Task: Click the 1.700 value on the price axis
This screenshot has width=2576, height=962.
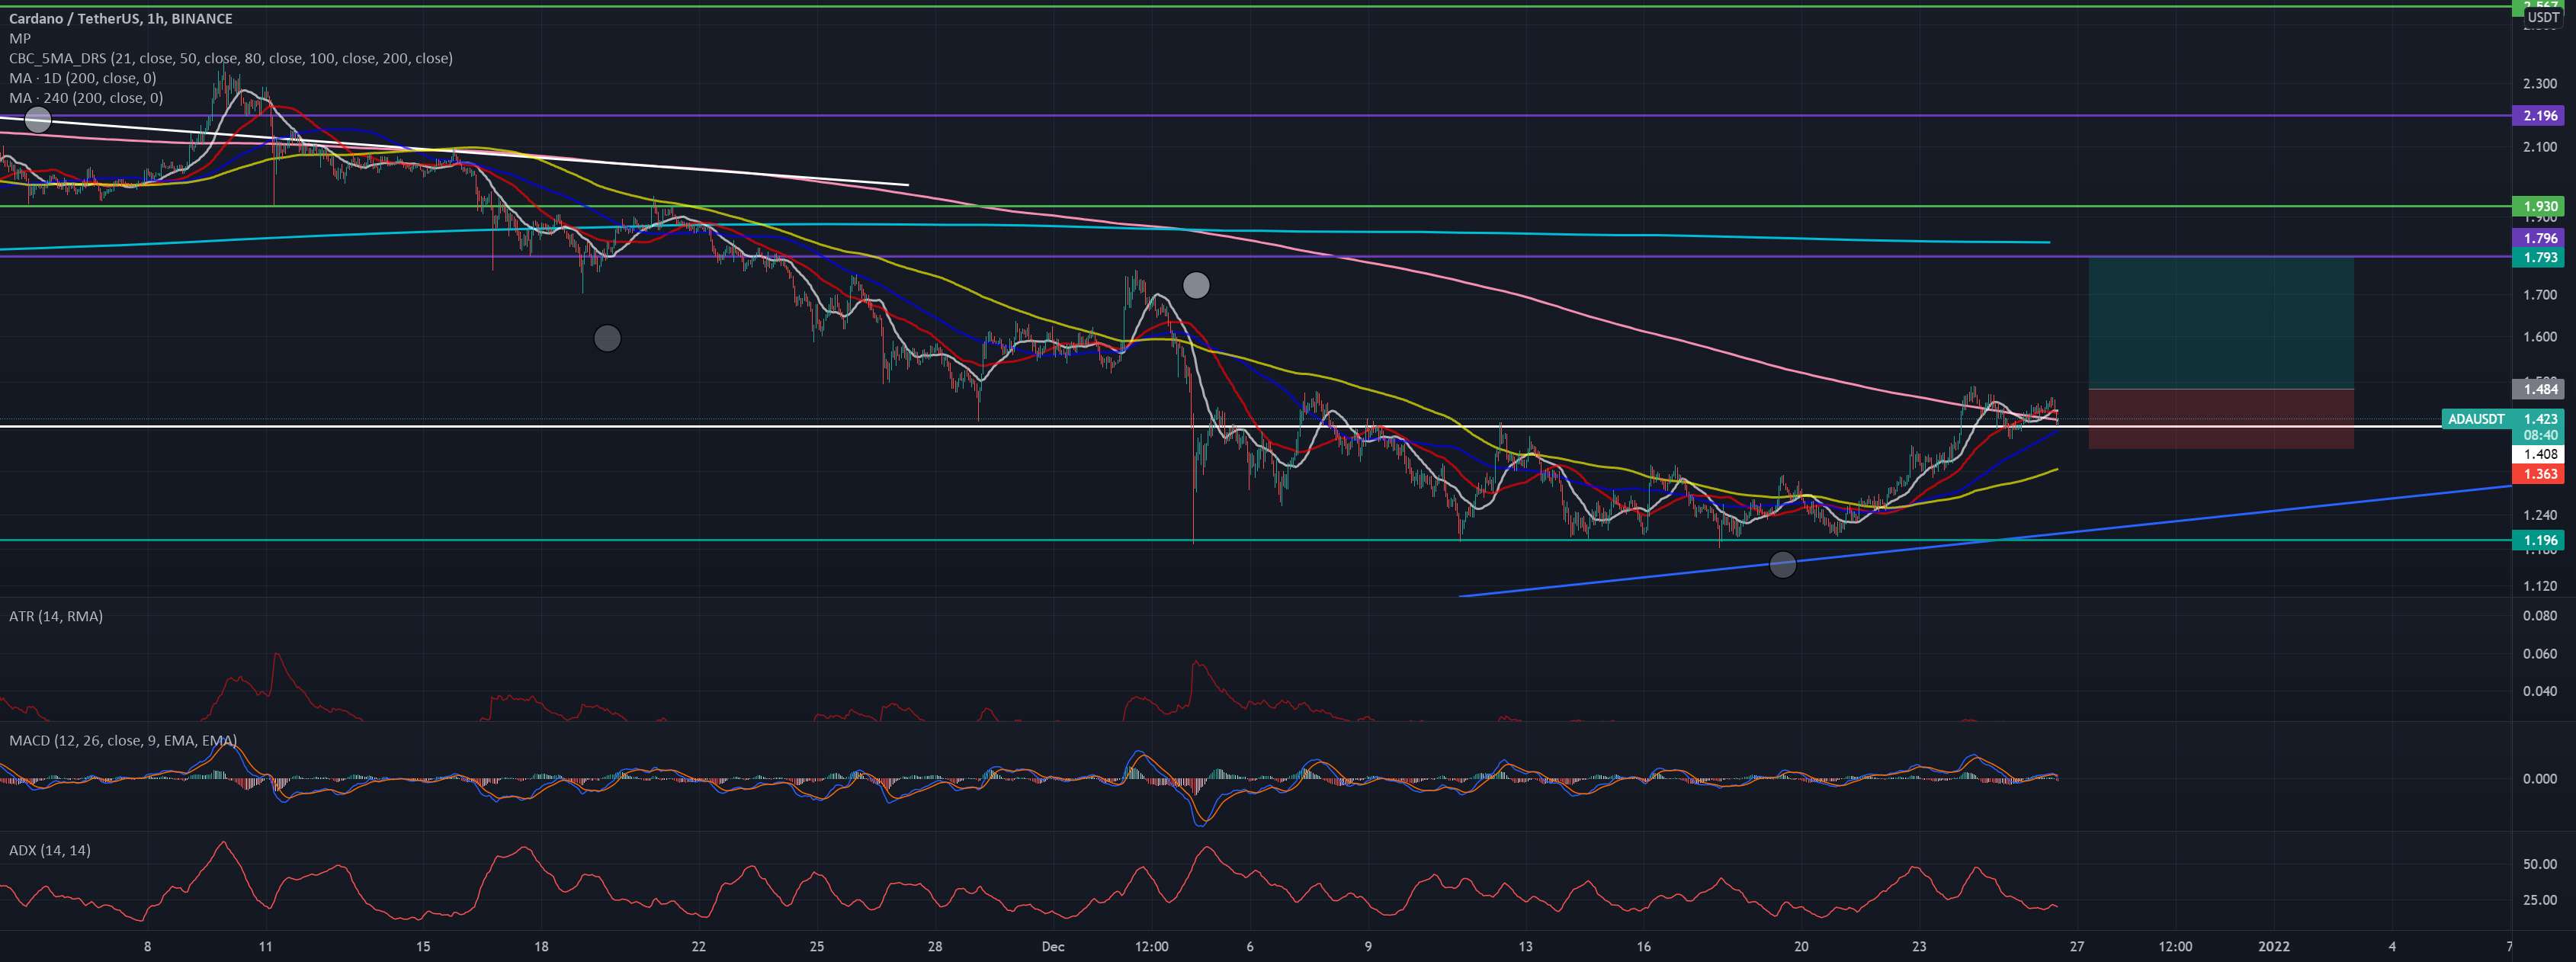Action: point(2540,295)
